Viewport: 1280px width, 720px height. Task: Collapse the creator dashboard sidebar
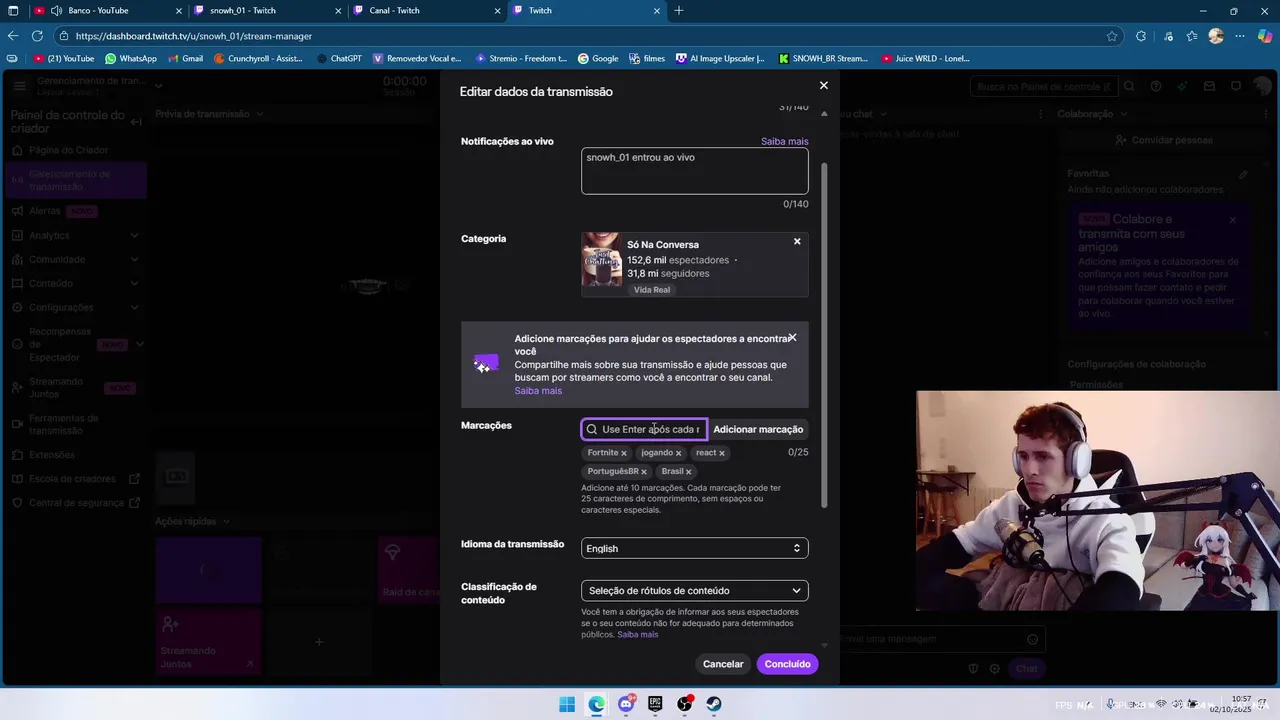tap(136, 122)
